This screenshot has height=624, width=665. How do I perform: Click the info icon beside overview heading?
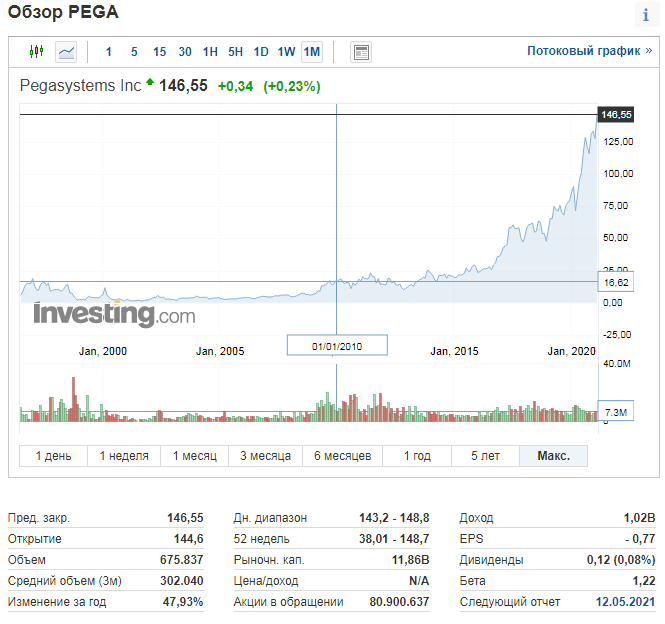(646, 15)
